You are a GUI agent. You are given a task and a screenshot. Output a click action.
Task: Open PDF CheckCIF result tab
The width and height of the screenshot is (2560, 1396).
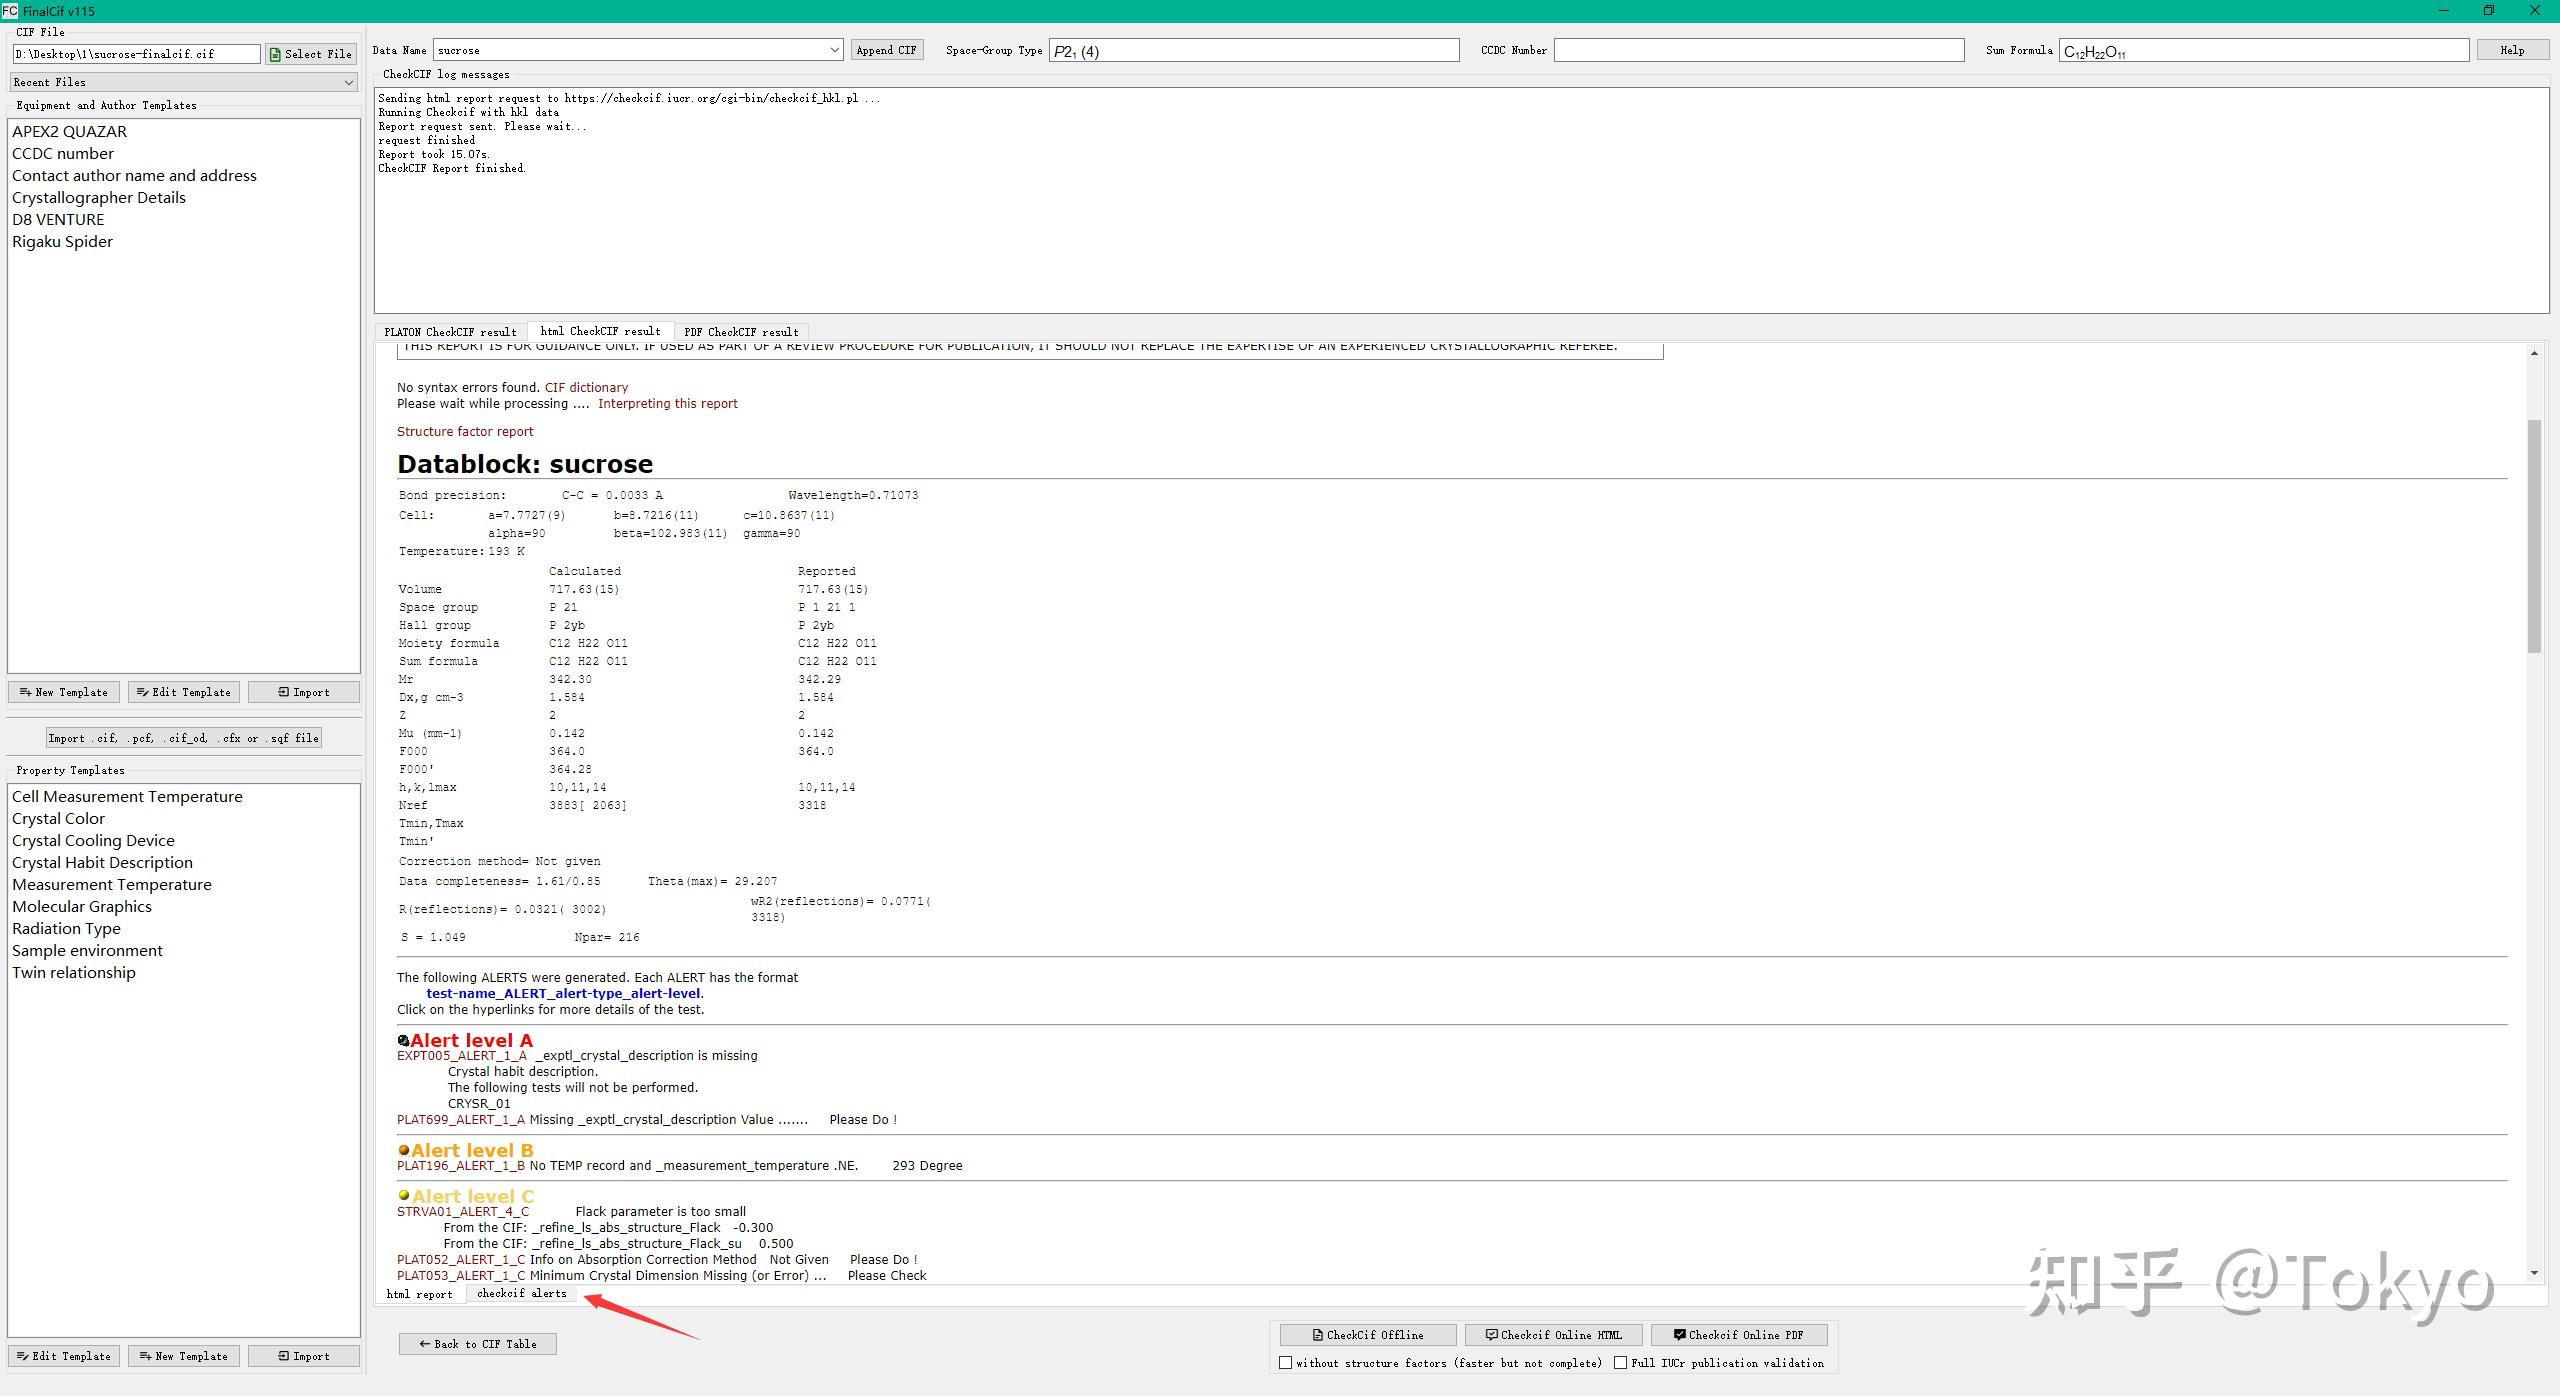[x=741, y=332]
